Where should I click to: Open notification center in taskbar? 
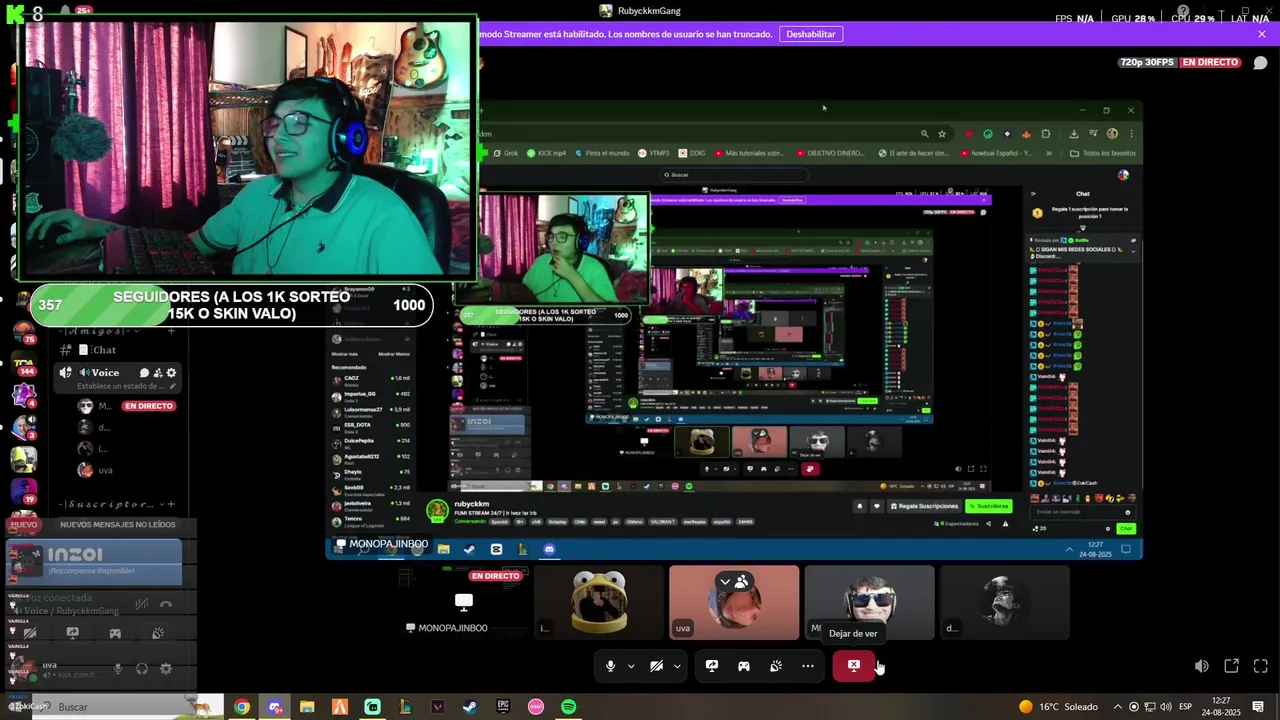coord(1258,707)
